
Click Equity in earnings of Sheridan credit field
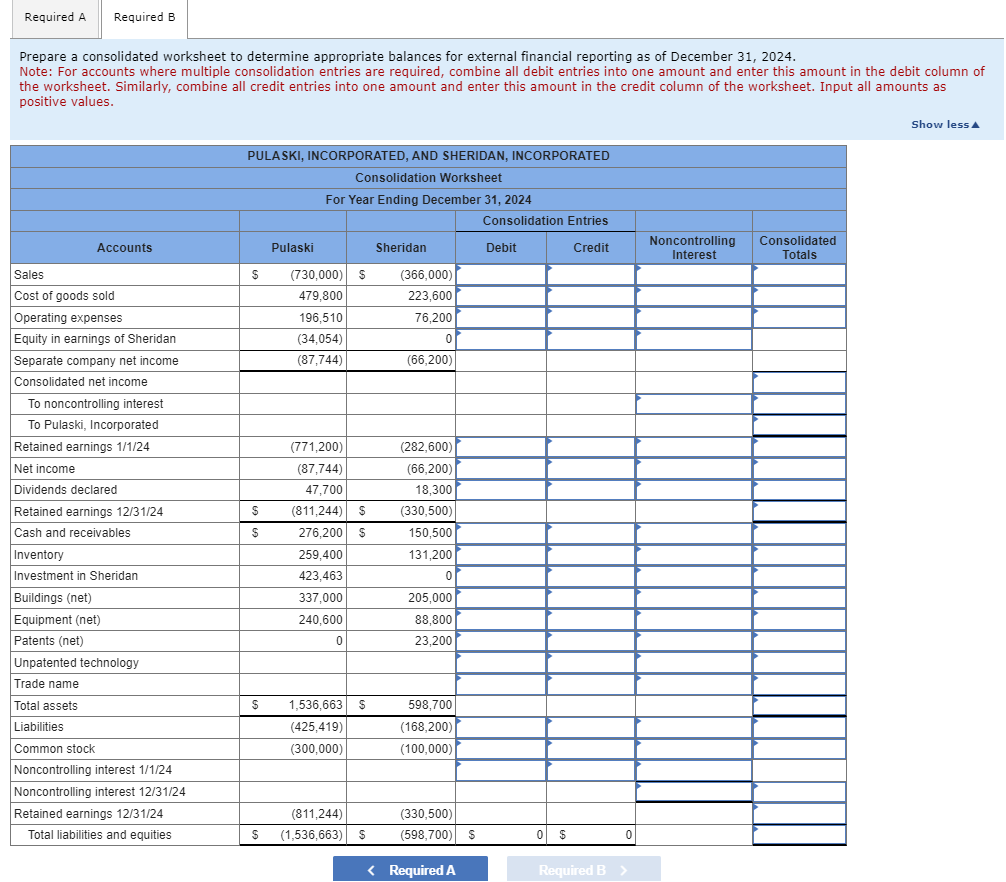point(591,339)
